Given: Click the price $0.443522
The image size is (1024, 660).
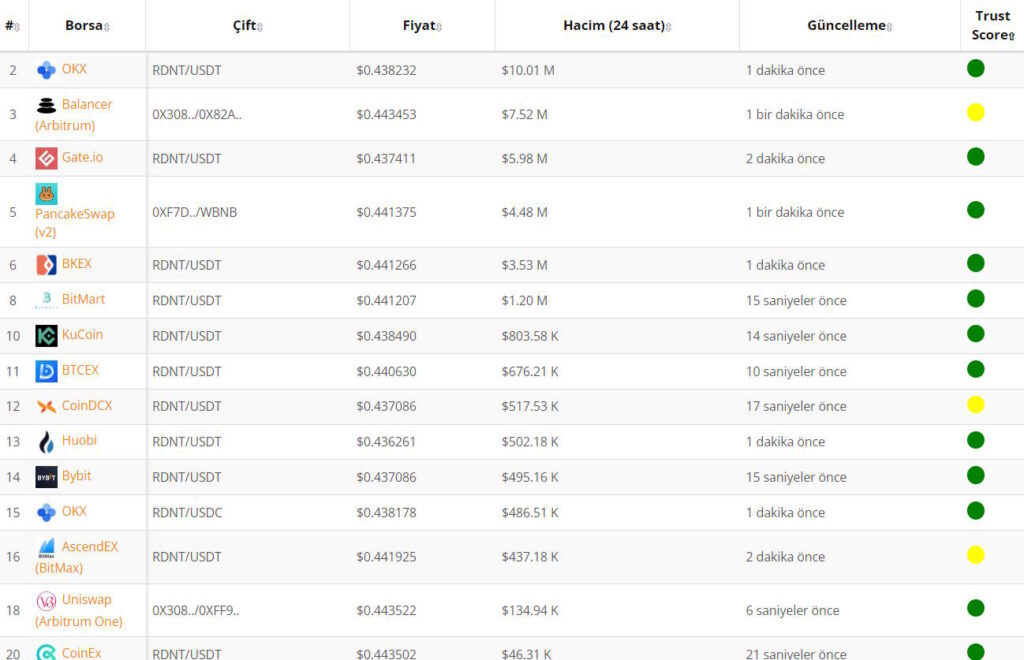Looking at the screenshot, I should click(x=386, y=610).
